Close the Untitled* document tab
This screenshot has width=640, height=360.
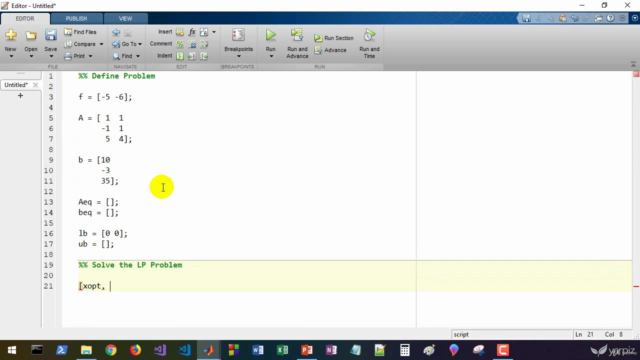click(36, 85)
